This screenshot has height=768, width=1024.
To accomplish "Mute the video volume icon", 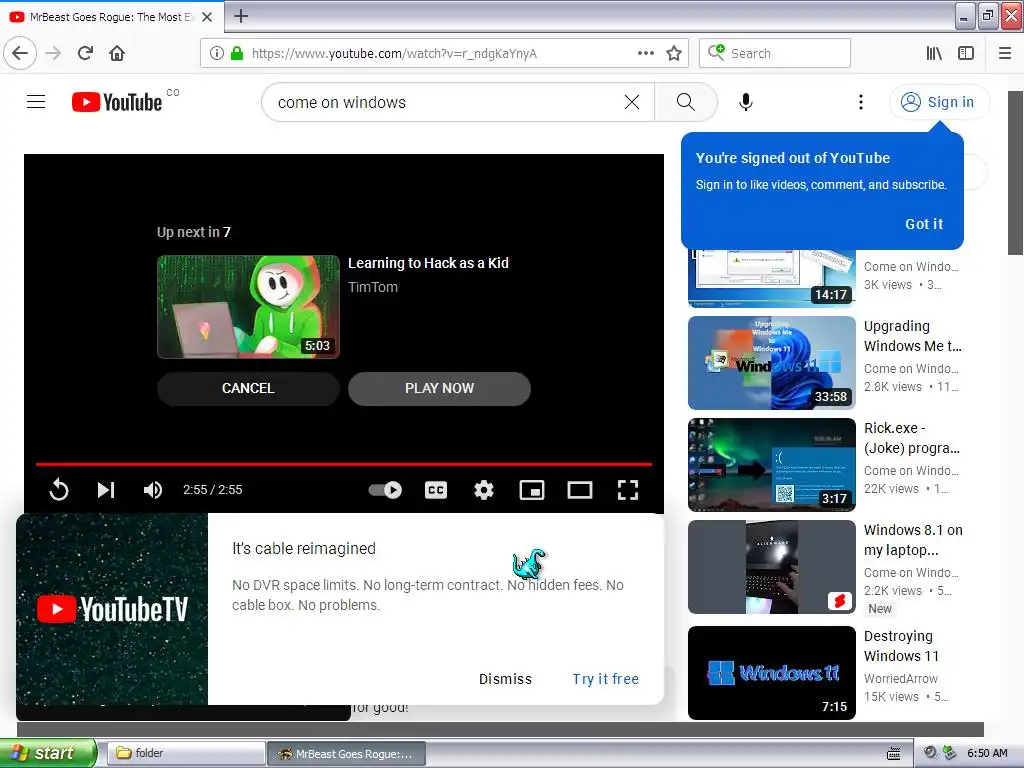I will click(x=153, y=490).
